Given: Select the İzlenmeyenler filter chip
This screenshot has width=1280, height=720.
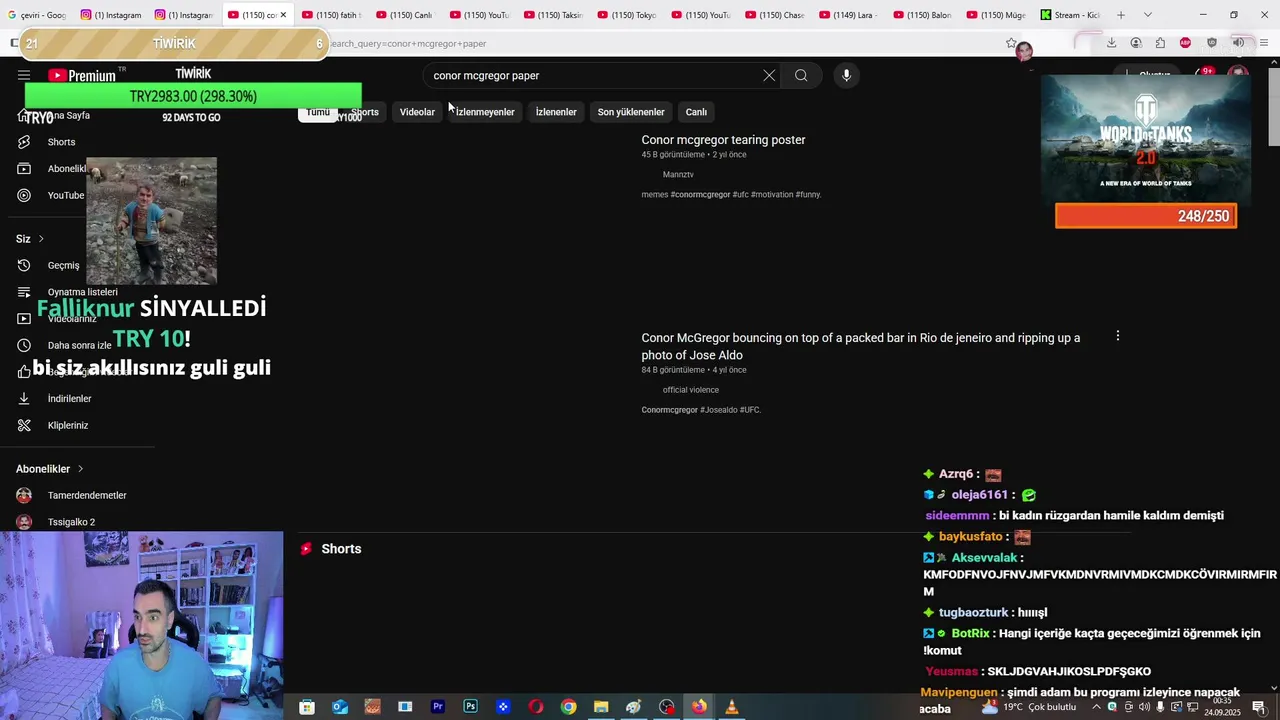Looking at the screenshot, I should point(485,112).
